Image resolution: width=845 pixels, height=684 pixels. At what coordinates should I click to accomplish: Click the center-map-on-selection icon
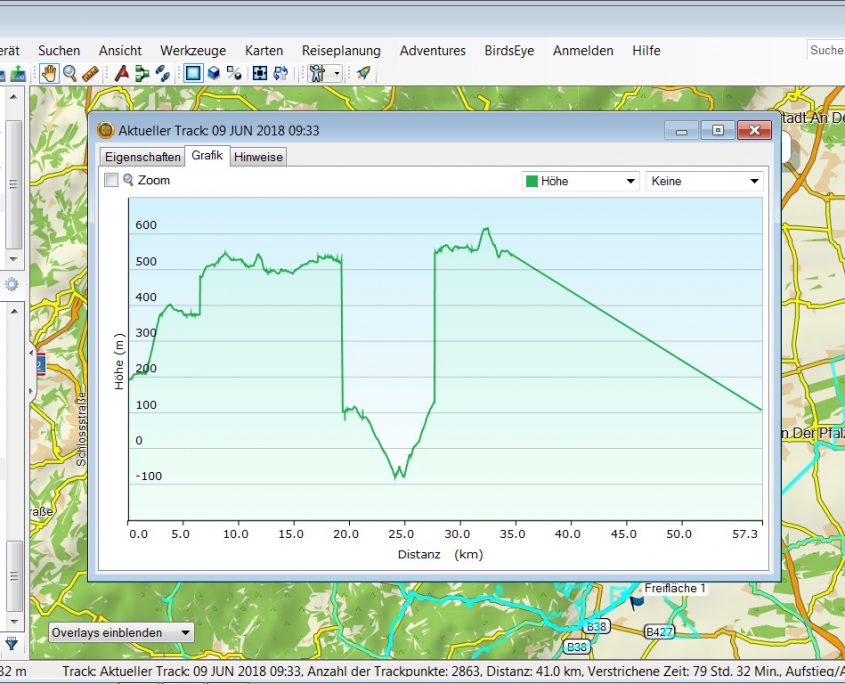(260, 73)
